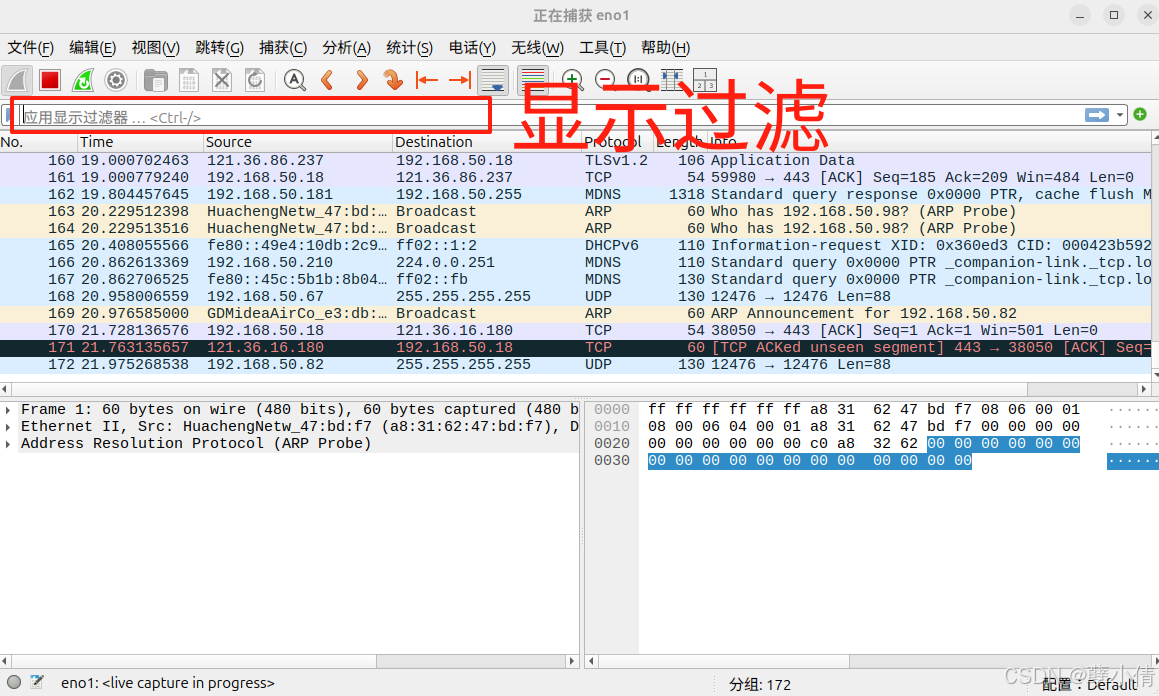Add a new display filter button
1159x696 pixels.
pyautogui.click(x=1139, y=114)
